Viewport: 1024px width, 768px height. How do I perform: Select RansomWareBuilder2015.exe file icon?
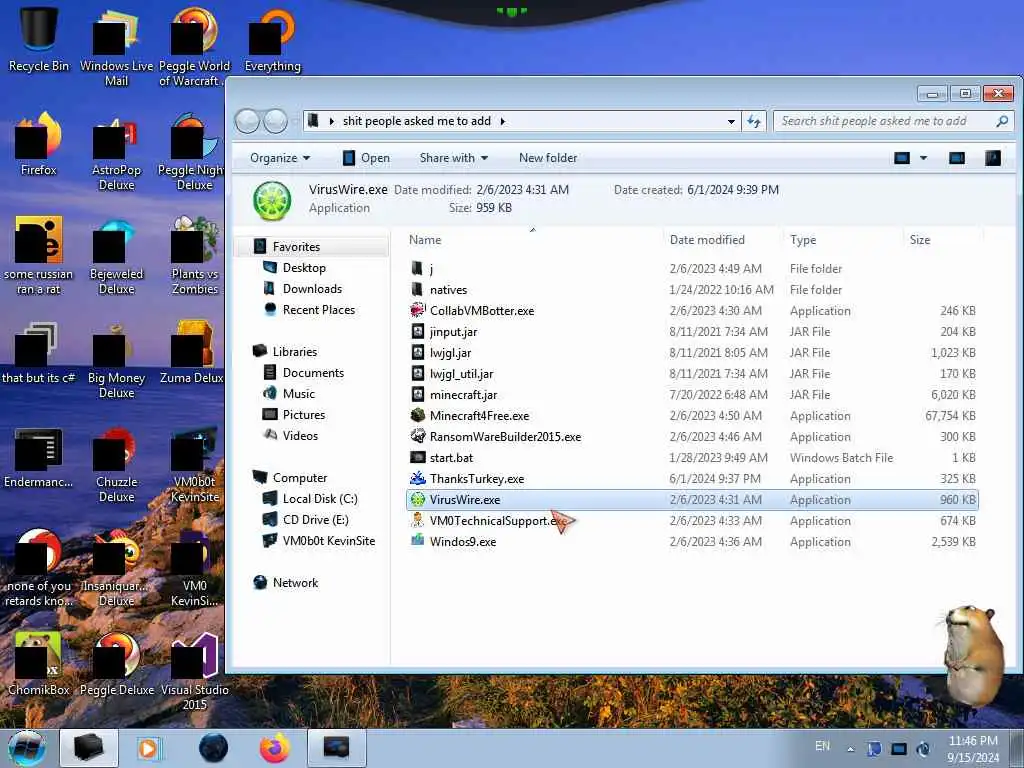417,436
